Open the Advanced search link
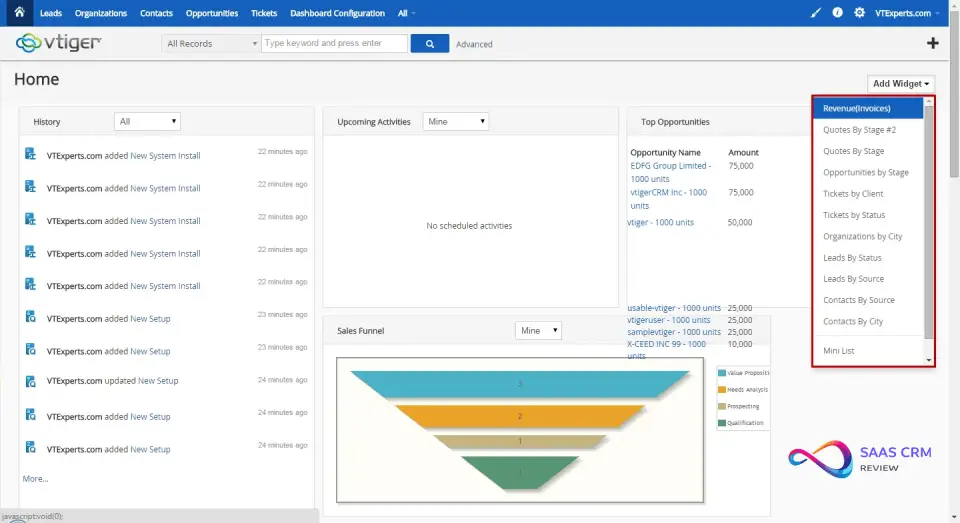960x523 pixels. point(474,44)
